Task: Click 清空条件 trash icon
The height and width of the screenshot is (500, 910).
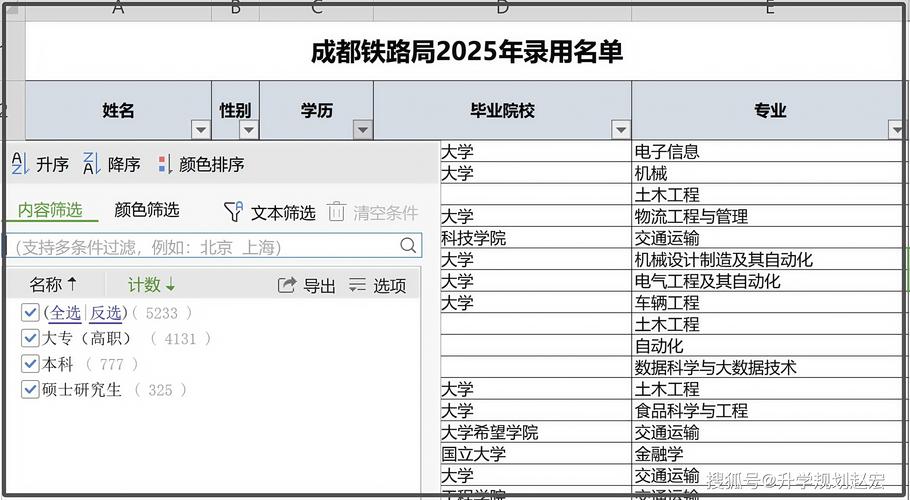Action: 337,212
